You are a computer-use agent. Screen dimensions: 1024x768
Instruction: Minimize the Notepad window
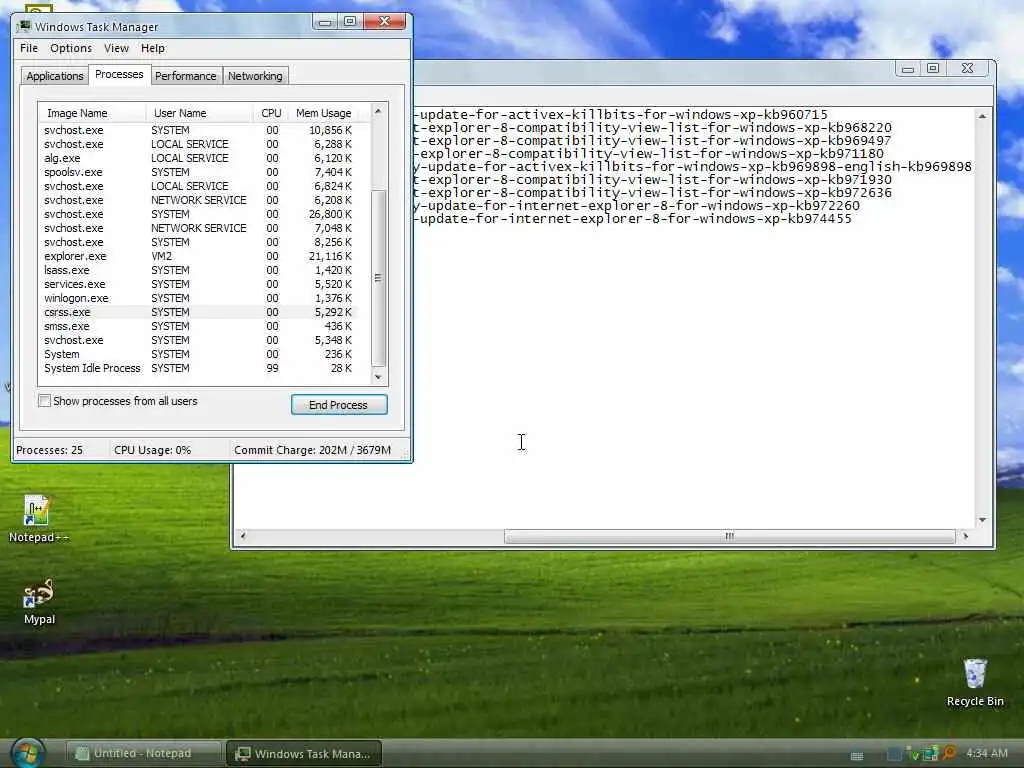tap(908, 69)
